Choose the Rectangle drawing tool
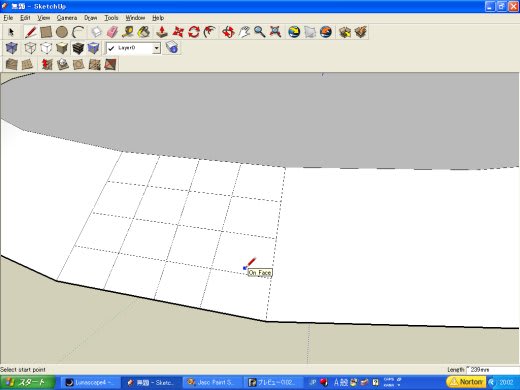This screenshot has height=390, width=520. tap(46, 32)
